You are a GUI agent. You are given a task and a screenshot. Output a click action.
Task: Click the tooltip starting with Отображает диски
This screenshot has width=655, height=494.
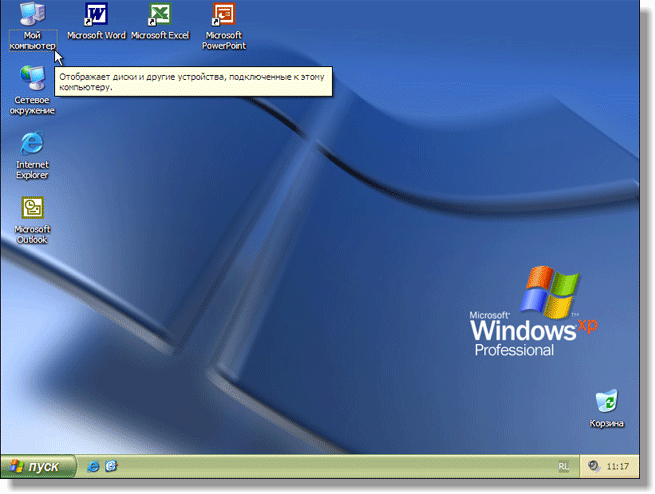tap(193, 81)
